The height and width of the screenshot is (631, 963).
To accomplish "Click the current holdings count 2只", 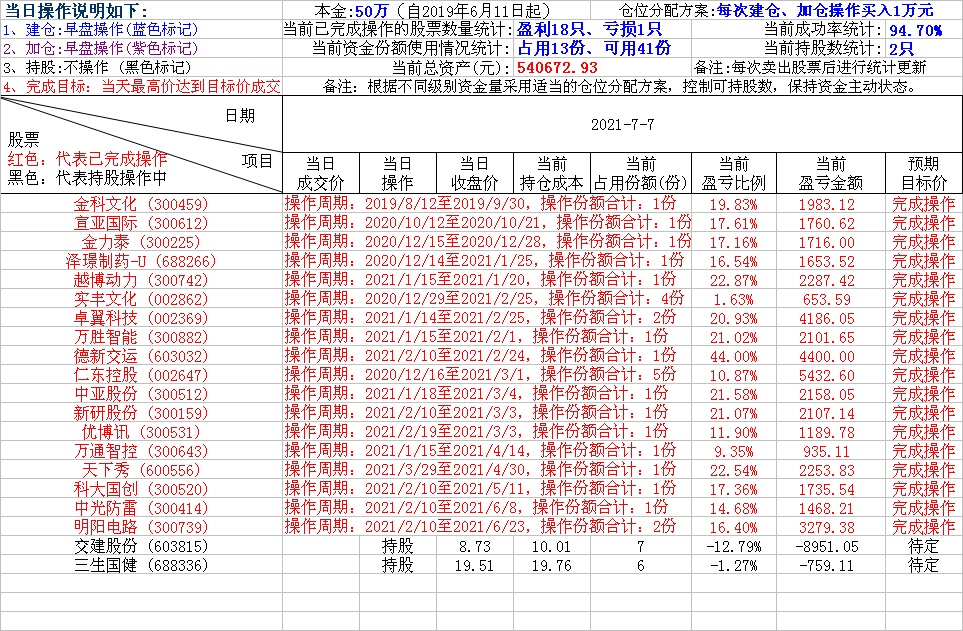I will (x=902, y=49).
